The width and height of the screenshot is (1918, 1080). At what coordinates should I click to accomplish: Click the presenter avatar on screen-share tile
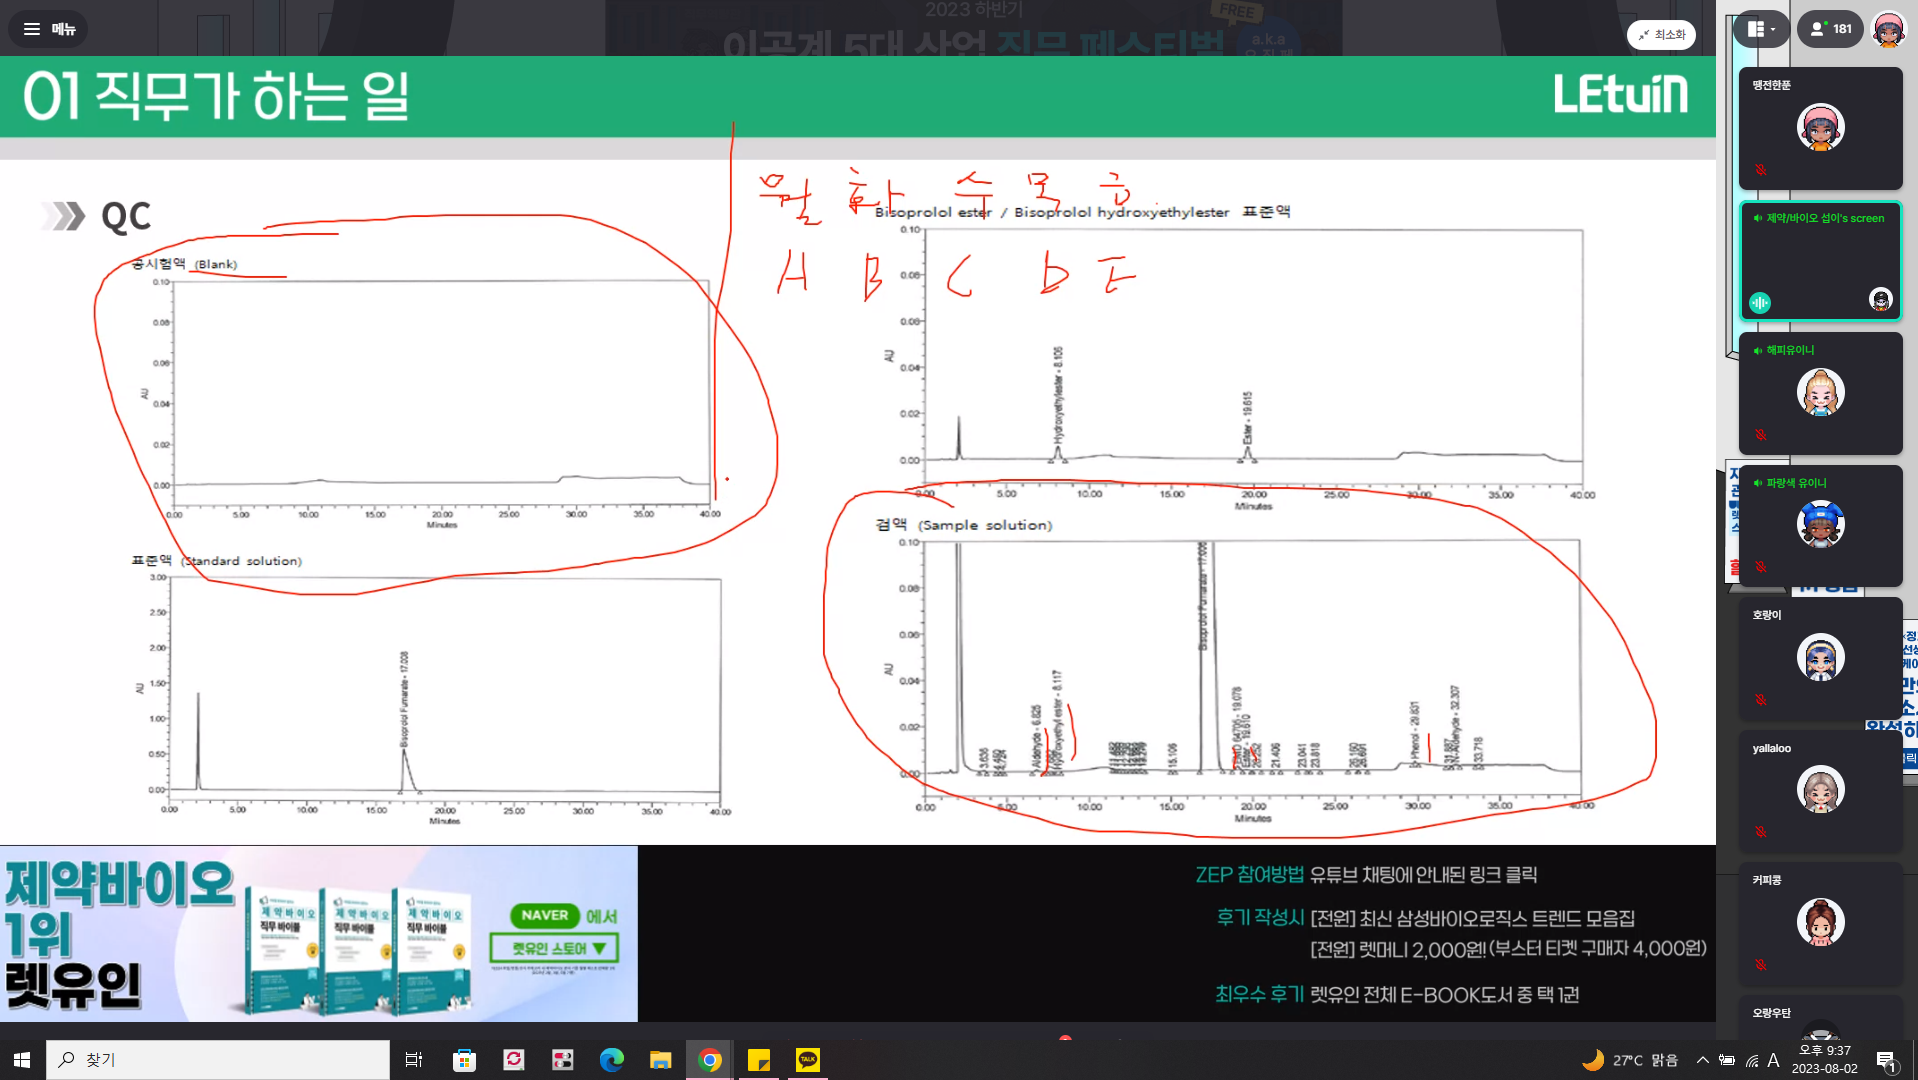pos(1880,299)
